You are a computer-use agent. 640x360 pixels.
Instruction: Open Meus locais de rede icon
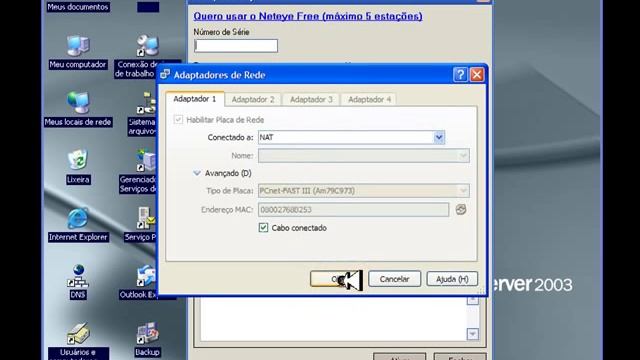coord(78,103)
